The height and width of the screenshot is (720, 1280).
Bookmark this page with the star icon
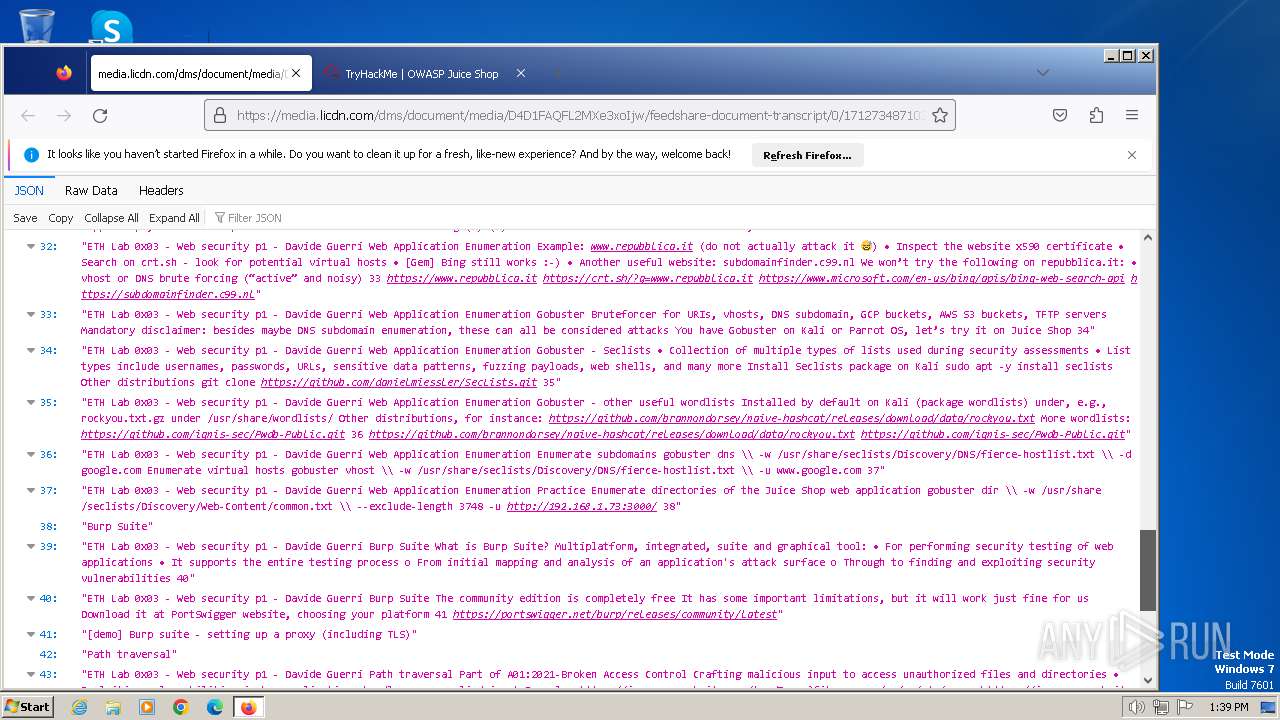pos(940,116)
